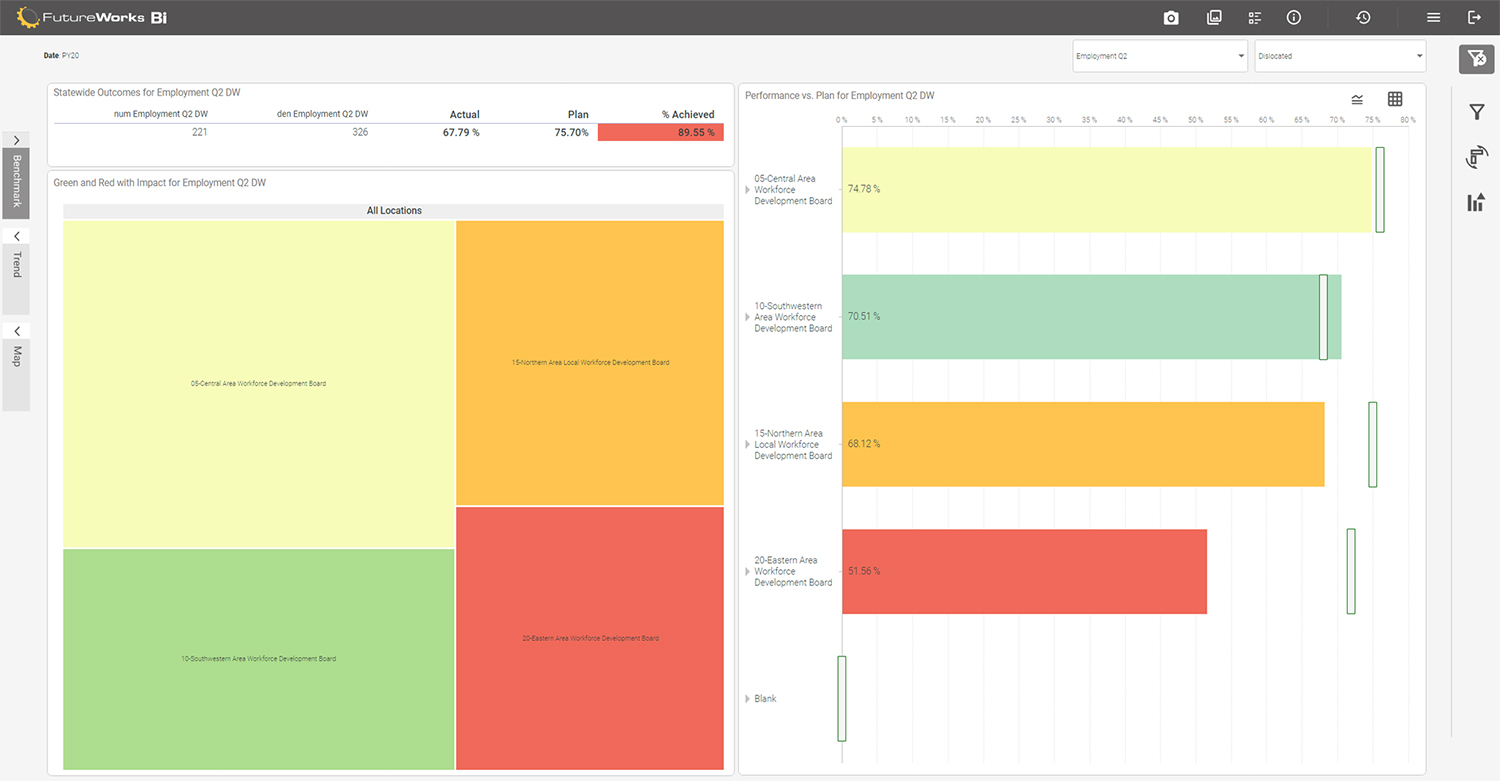Viewport: 1500px width, 781px height.
Task: Open the filter icon in the right sidebar
Action: click(1476, 112)
